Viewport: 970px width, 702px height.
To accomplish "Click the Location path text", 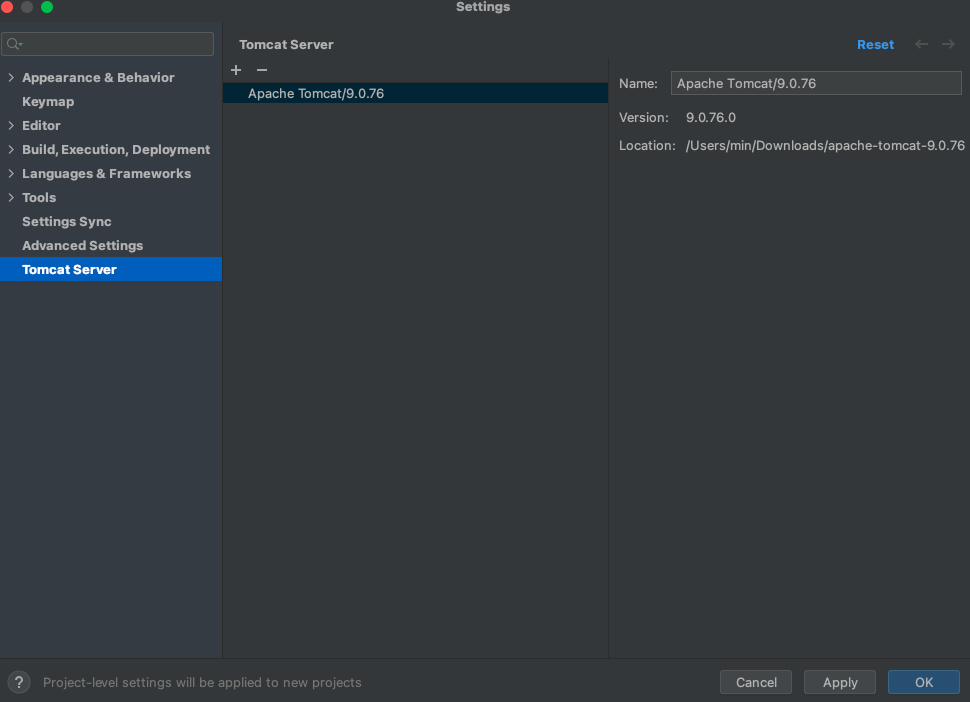I will pyautogui.click(x=825, y=146).
